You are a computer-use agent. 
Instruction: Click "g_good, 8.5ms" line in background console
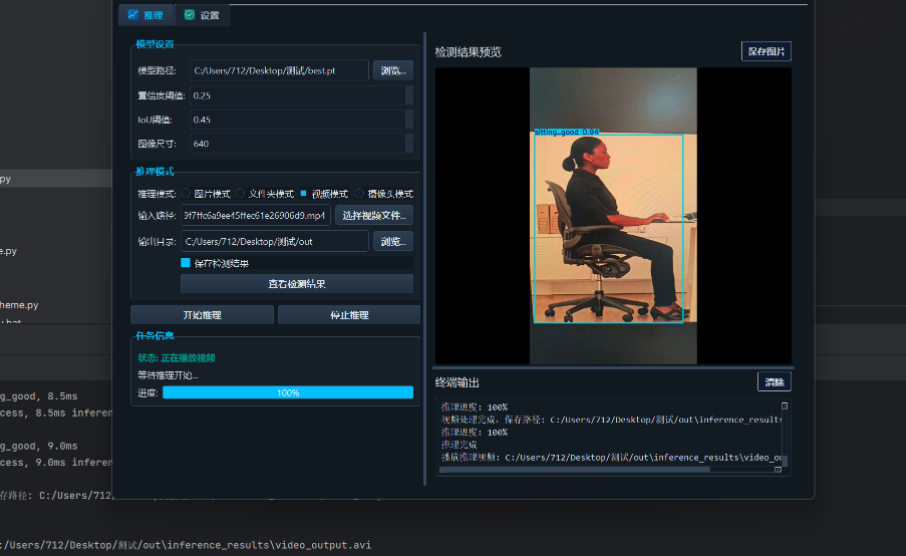pyautogui.click(x=39, y=396)
